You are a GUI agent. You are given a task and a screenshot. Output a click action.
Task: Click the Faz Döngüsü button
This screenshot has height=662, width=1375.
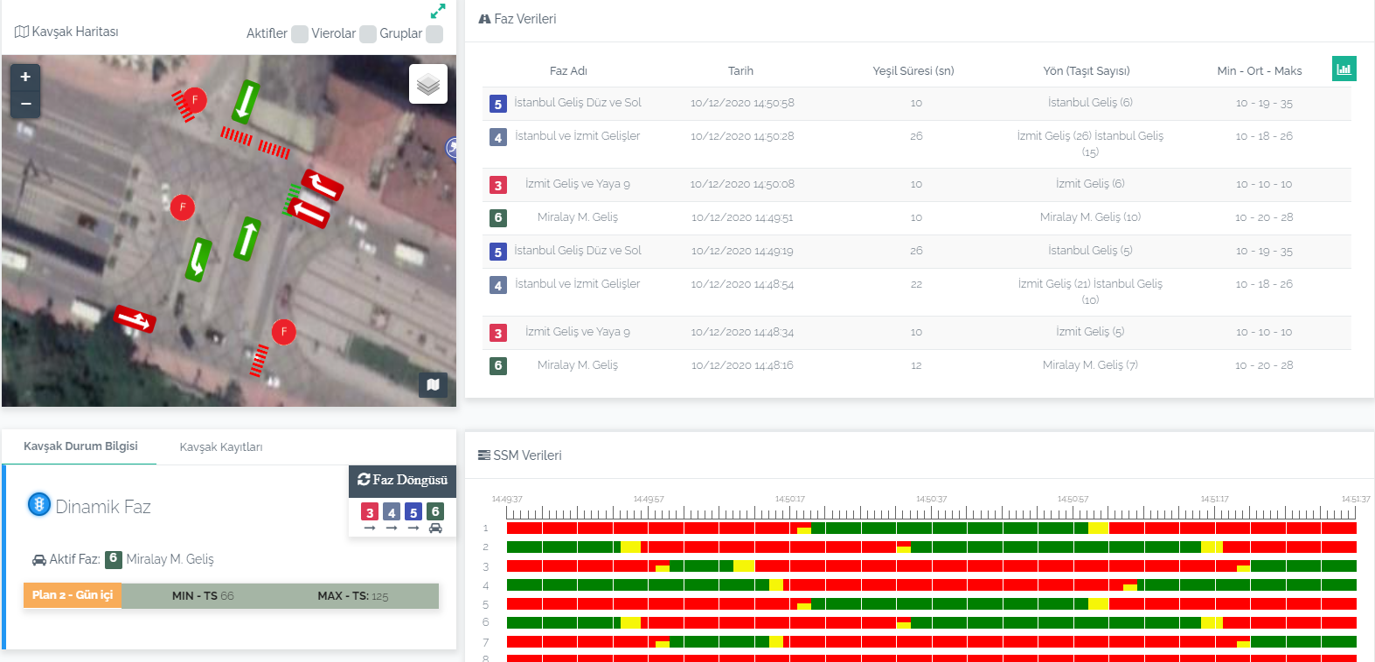(403, 480)
